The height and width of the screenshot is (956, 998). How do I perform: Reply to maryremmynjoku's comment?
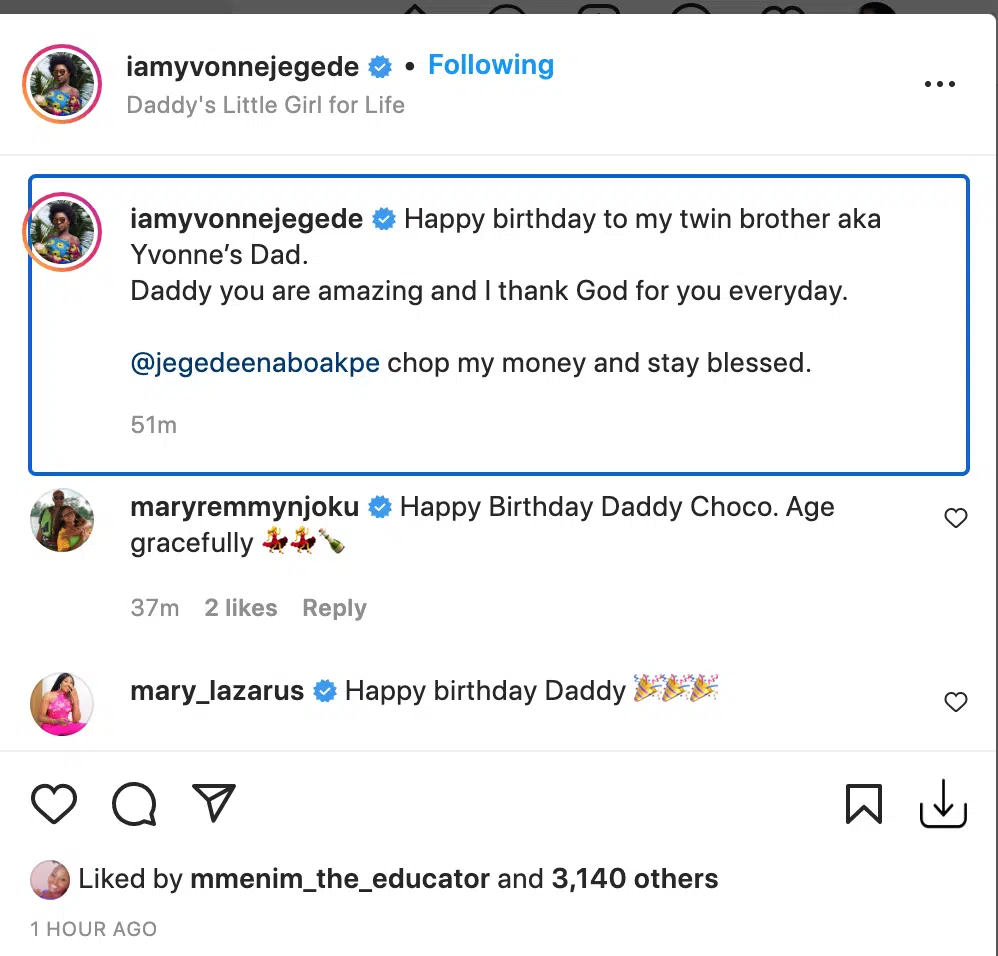tap(334, 608)
